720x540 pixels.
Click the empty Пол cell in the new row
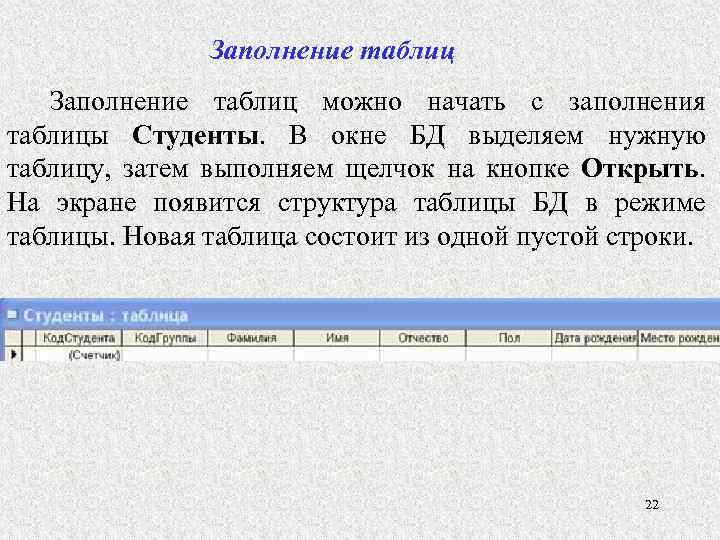508,354
